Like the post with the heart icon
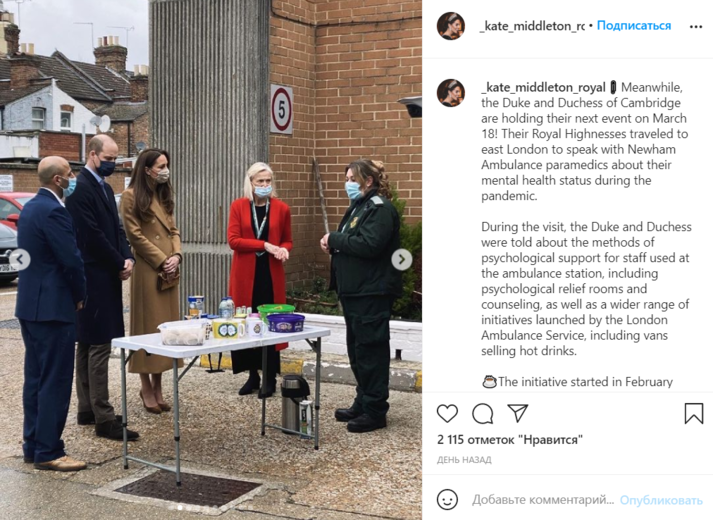Image resolution: width=713 pixels, height=520 pixels. (x=447, y=413)
